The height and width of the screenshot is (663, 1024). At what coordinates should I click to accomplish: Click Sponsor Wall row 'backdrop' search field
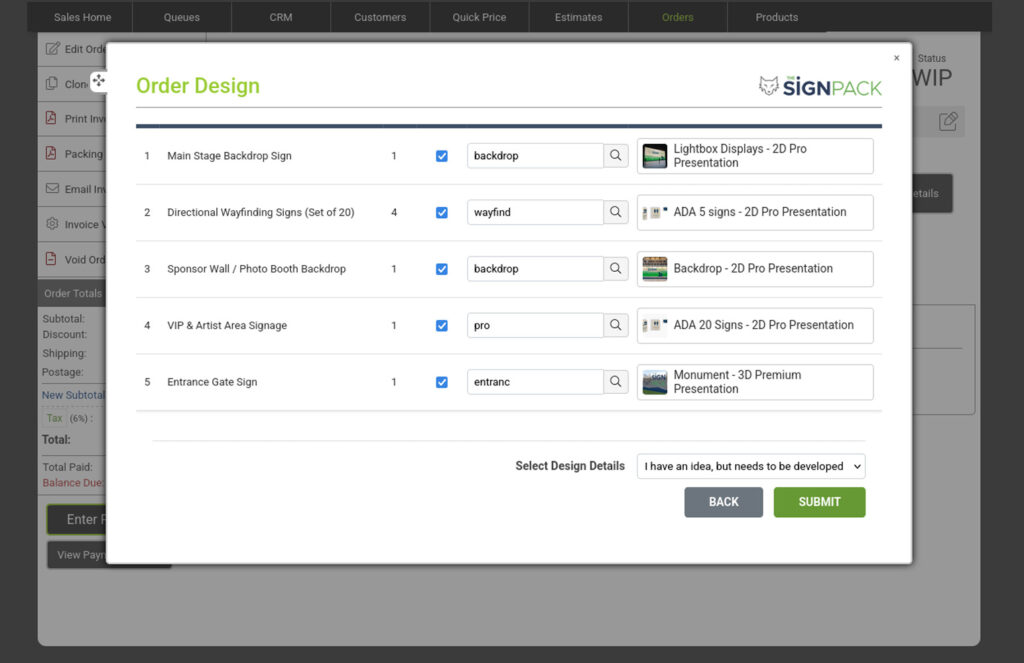[535, 268]
